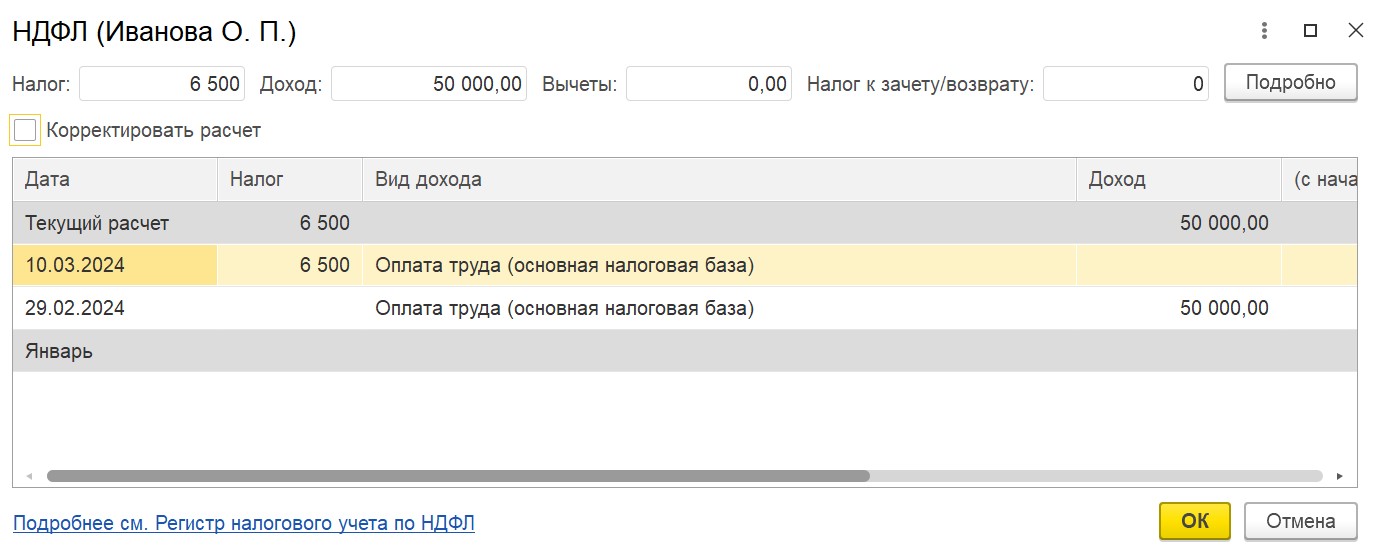Click the horizontal scrollbar thumb
Viewport: 1375px width, 555px height.
[x=458, y=477]
